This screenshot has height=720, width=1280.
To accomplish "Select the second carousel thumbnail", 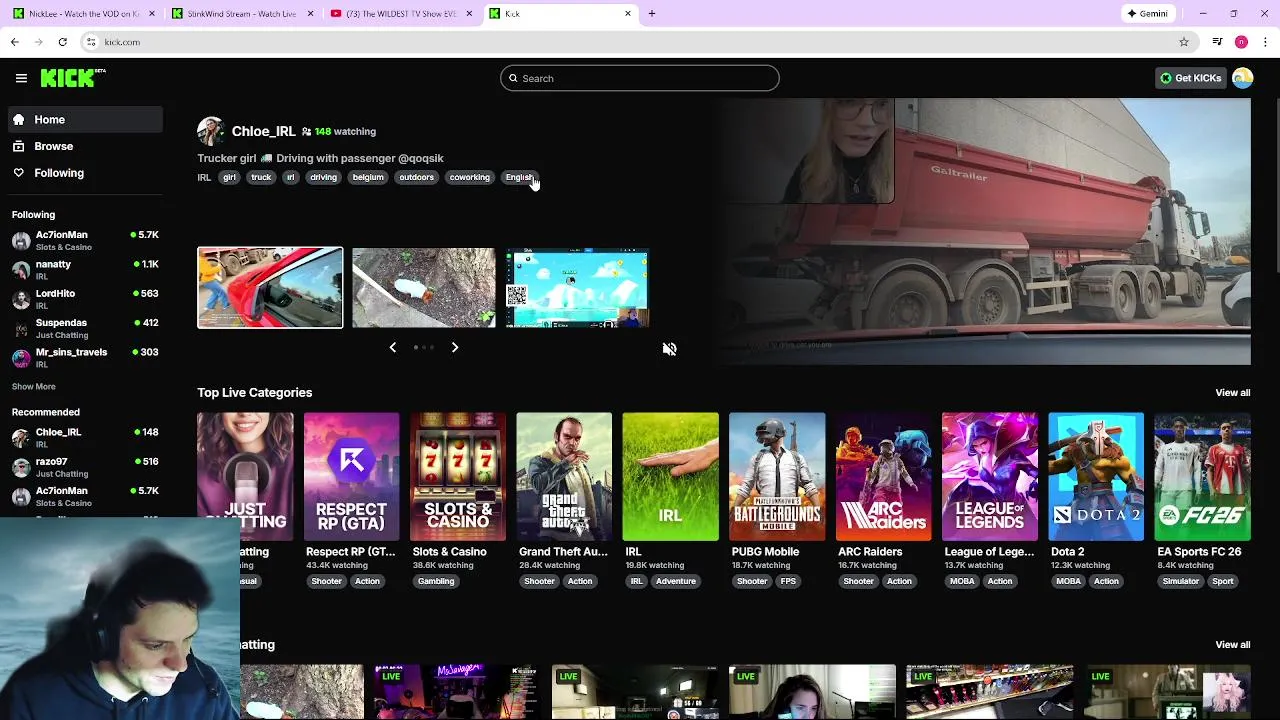I will pyautogui.click(x=423, y=288).
